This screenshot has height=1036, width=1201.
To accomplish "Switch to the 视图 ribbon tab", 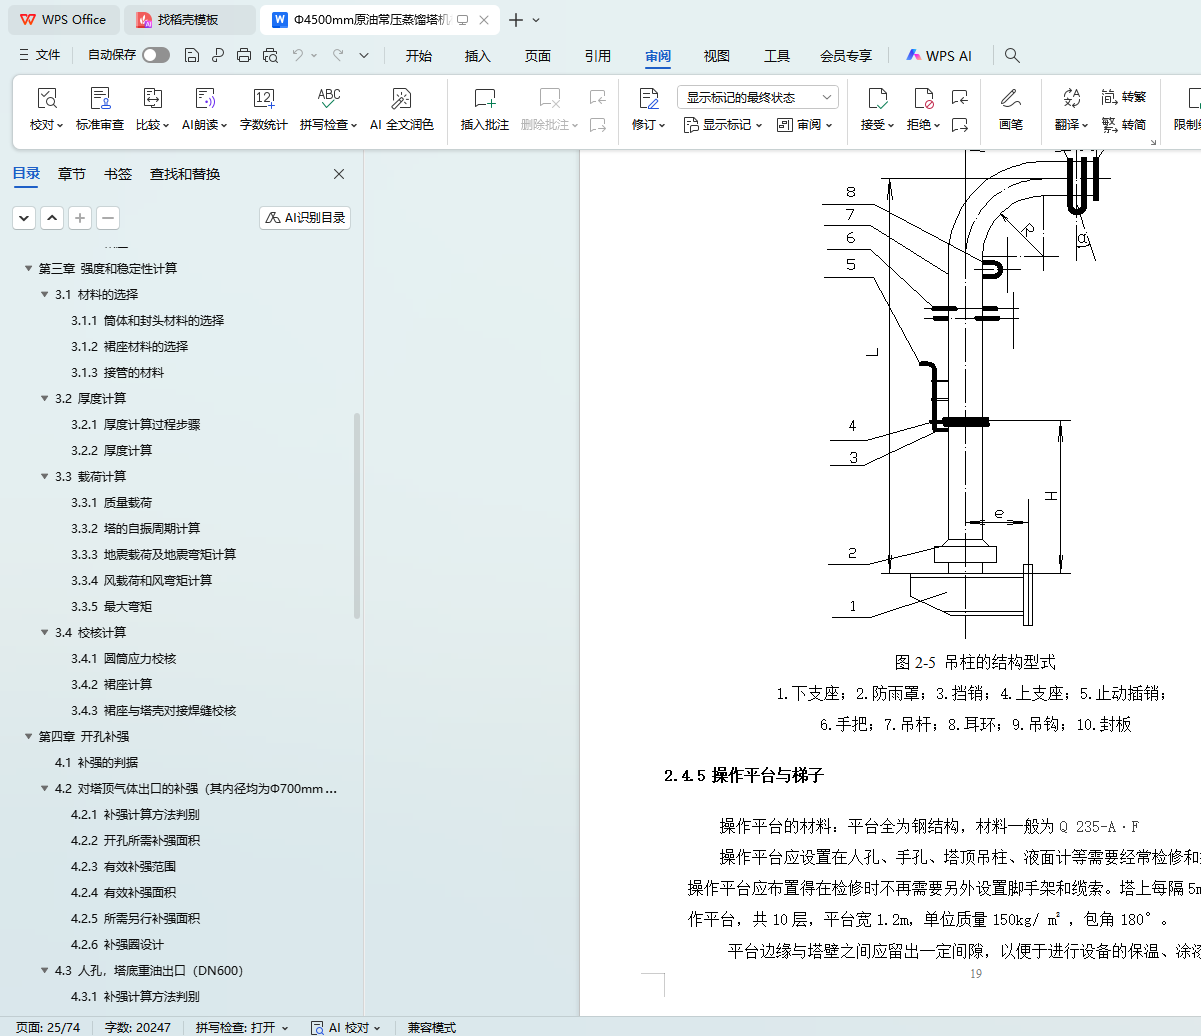I will tap(716, 56).
